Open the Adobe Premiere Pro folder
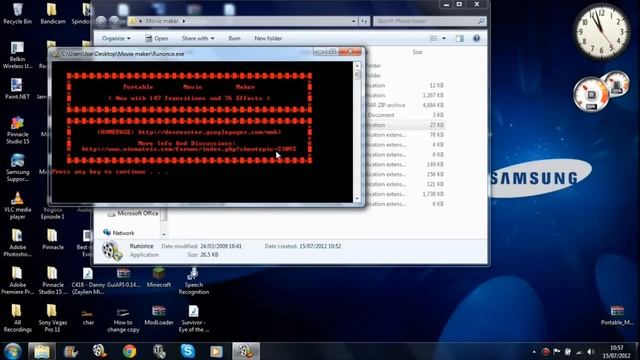Viewport: 640px width, 360px height. point(18,280)
